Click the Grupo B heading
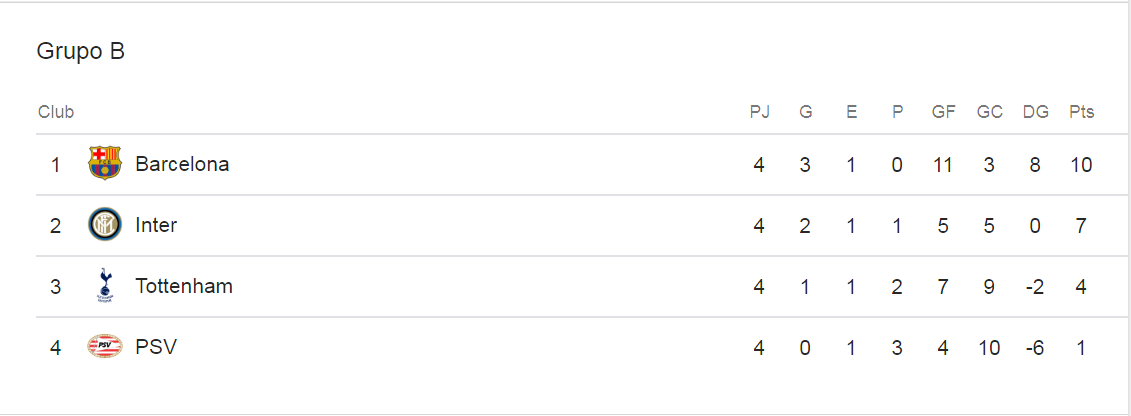This screenshot has width=1131, height=416. (81, 51)
